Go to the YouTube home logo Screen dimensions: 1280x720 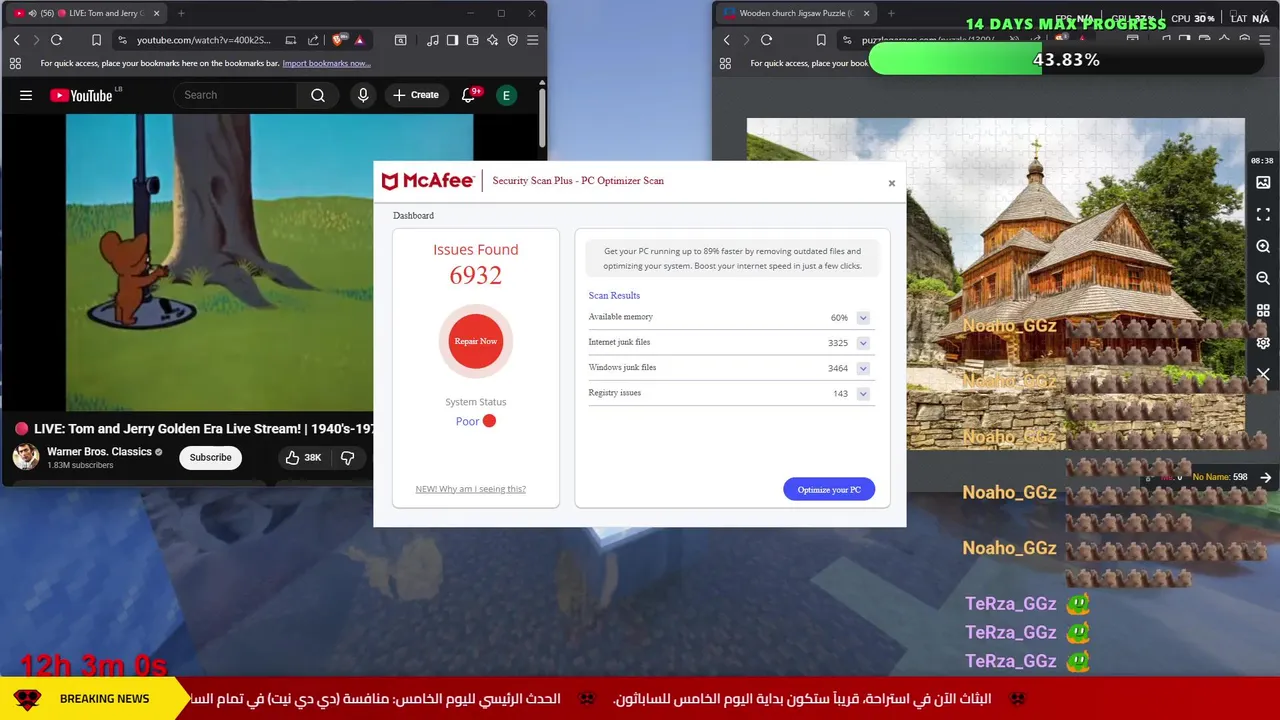coord(81,95)
